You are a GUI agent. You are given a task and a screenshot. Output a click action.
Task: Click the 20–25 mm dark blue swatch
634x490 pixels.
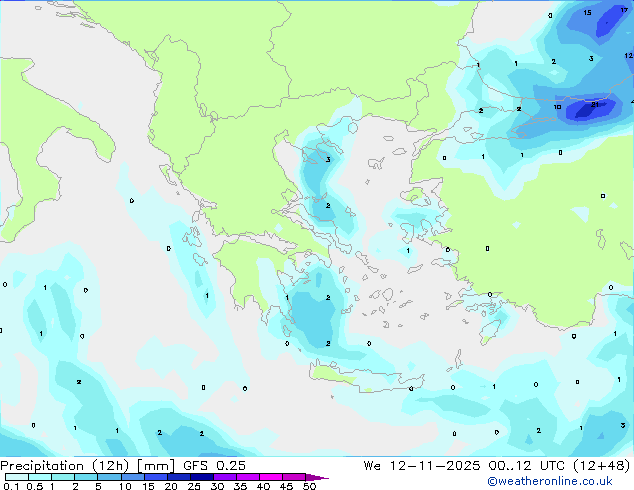(x=178, y=477)
